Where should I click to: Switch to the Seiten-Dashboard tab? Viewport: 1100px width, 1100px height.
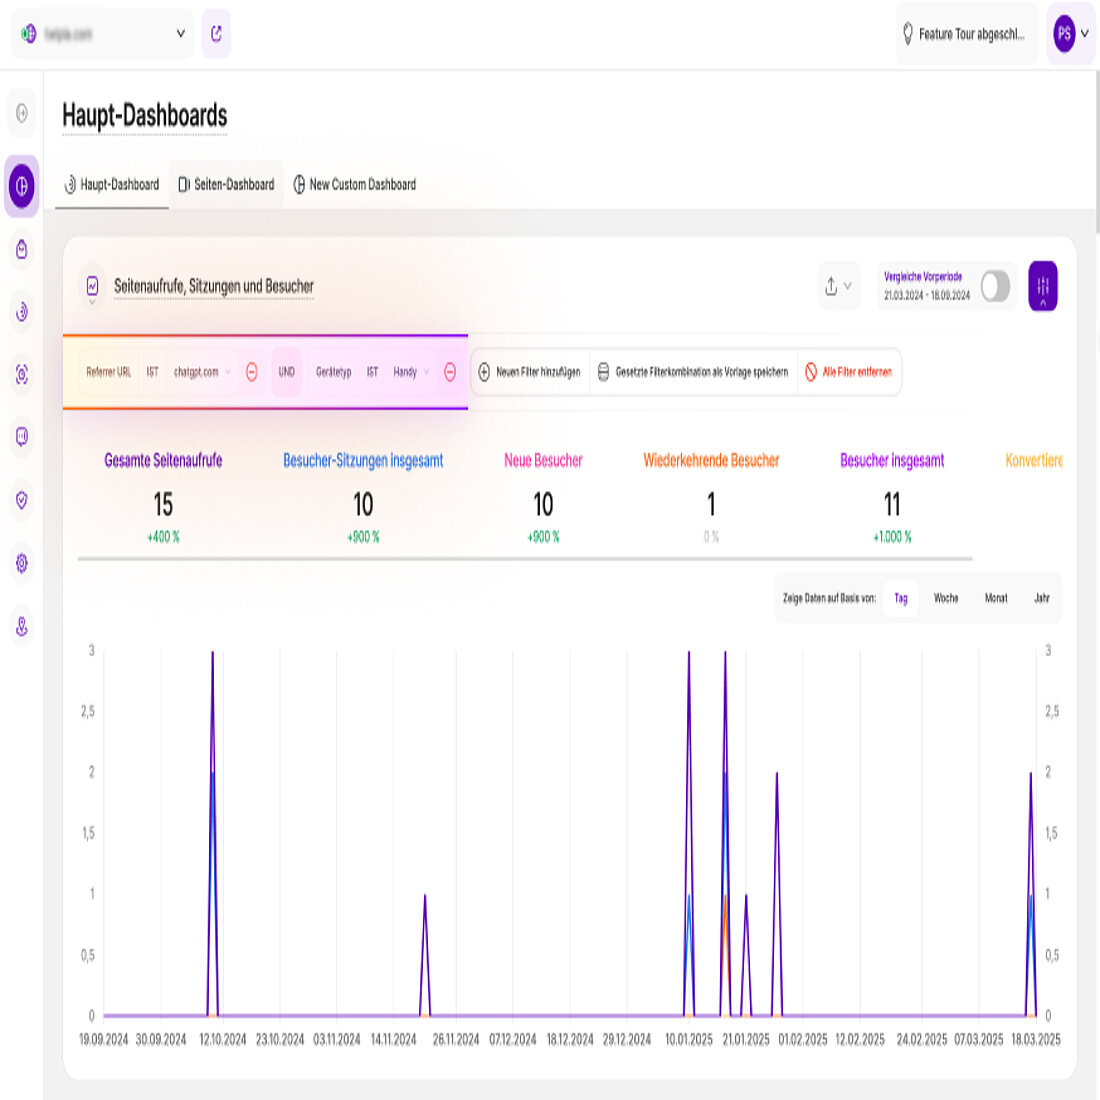(x=227, y=184)
